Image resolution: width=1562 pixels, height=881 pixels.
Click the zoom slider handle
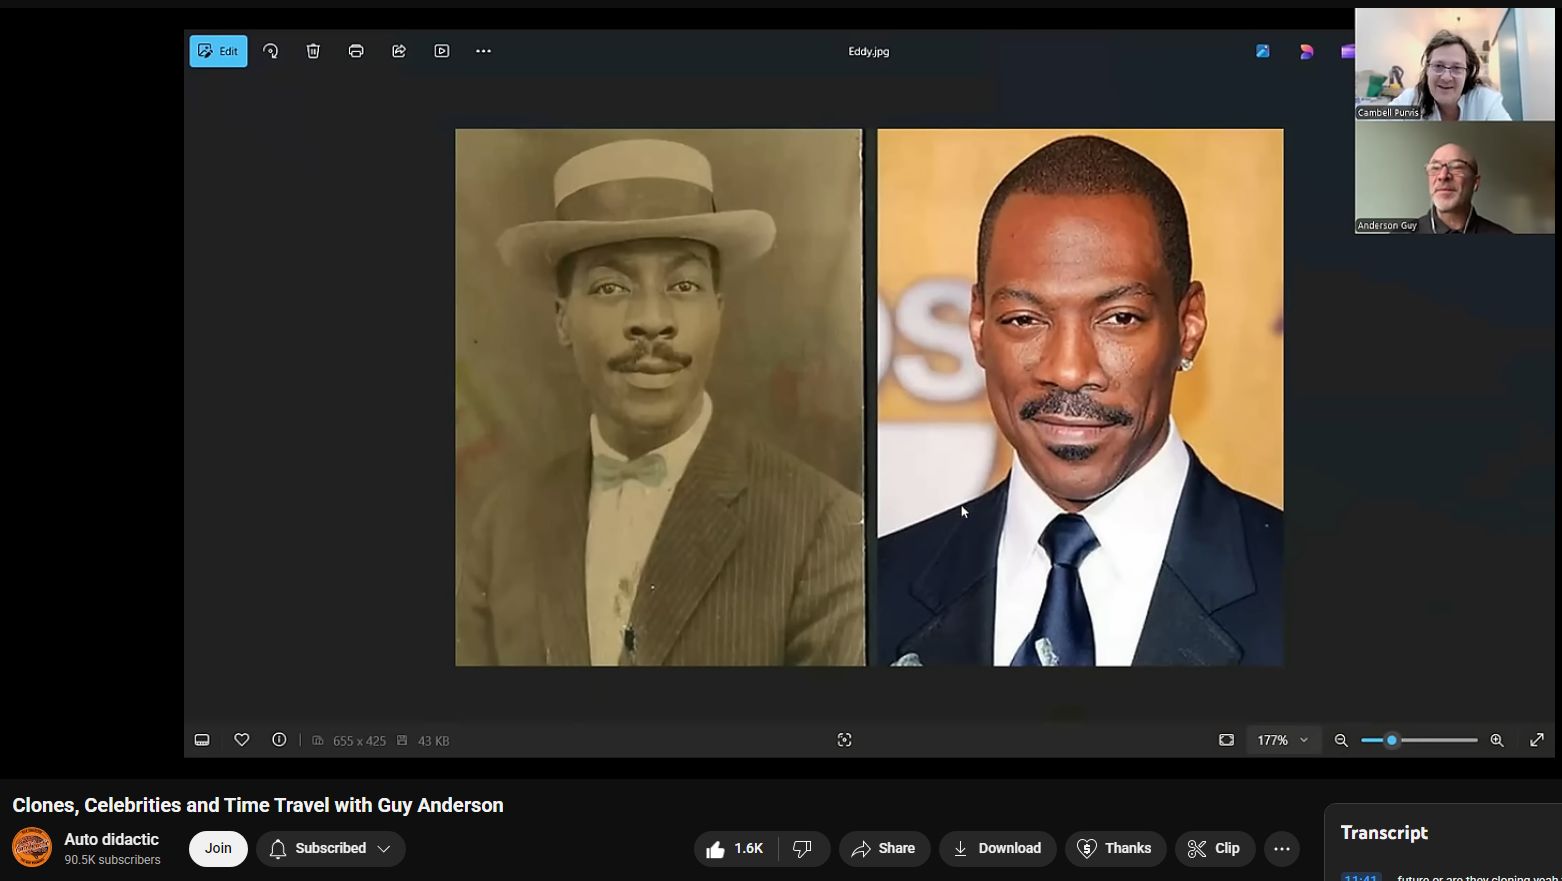click(x=1391, y=740)
